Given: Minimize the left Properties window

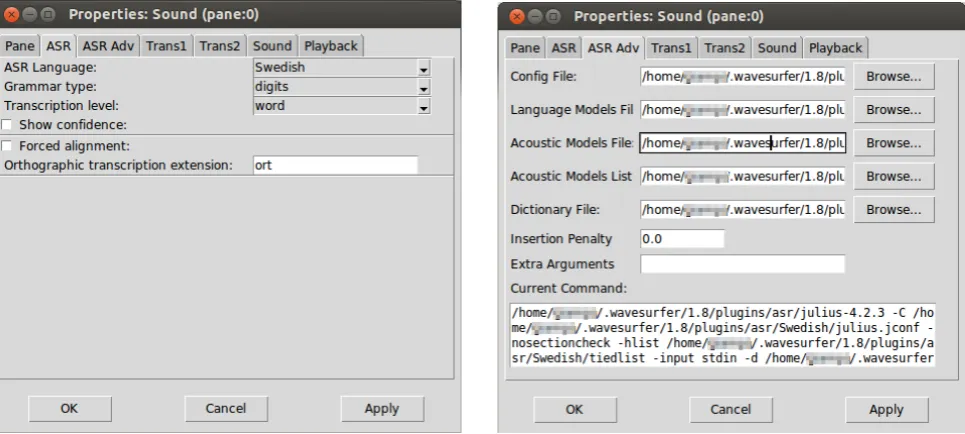Looking at the screenshot, I should click(x=29, y=14).
